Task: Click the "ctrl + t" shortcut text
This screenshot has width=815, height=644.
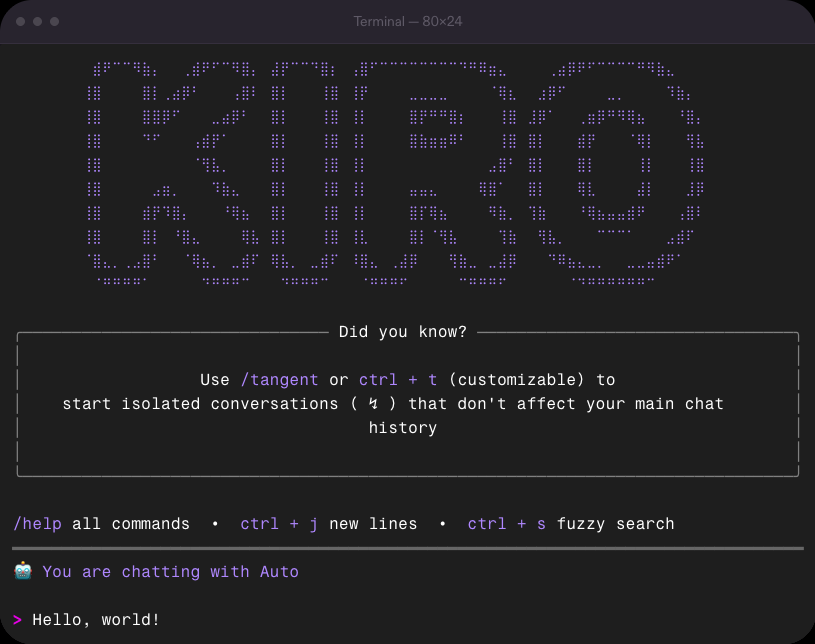Action: click(398, 380)
